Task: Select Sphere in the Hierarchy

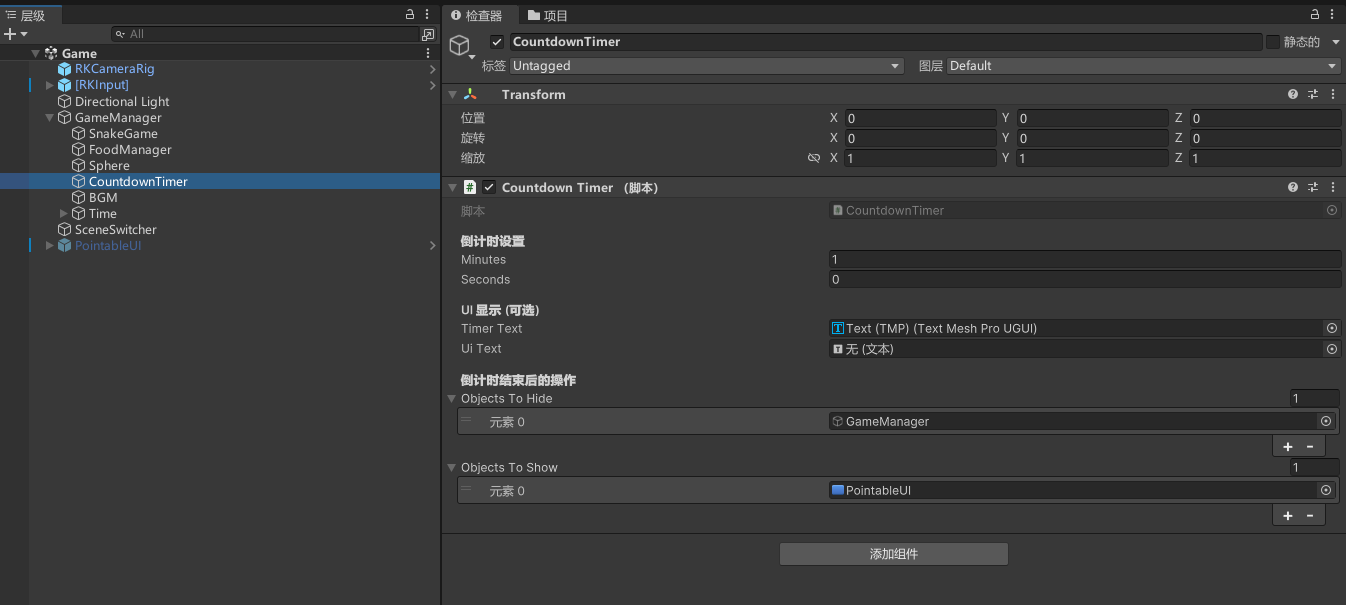Action: (x=109, y=165)
